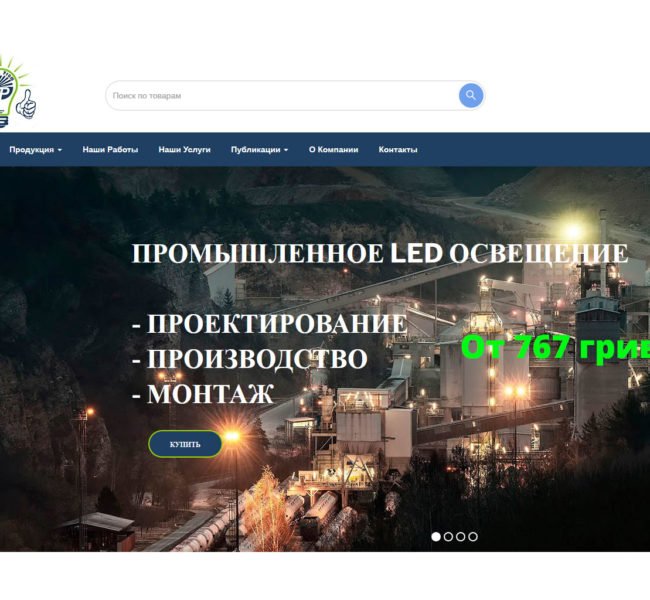Screen dimensions: 650x600
Task: Click the '- ПРОИЗВОДСТВО' banner line
Action: tap(250, 359)
